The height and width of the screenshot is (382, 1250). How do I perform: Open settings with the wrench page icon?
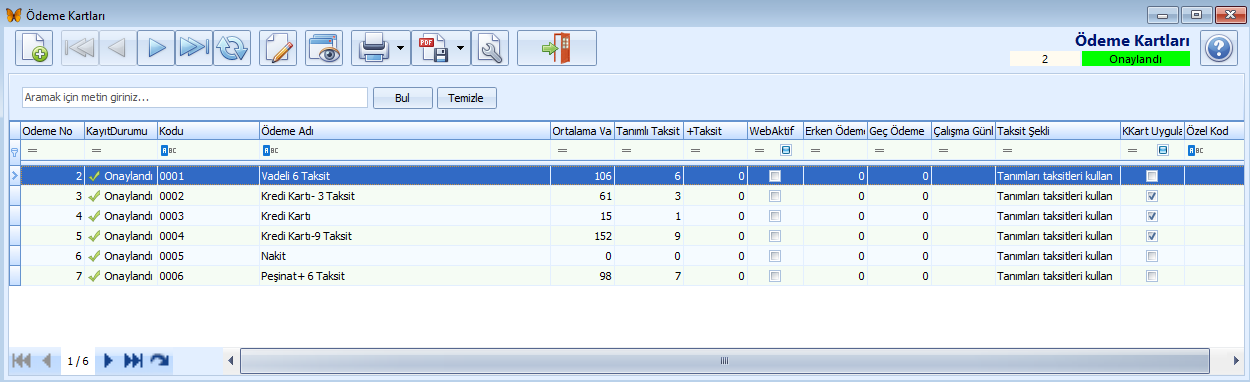(x=490, y=48)
